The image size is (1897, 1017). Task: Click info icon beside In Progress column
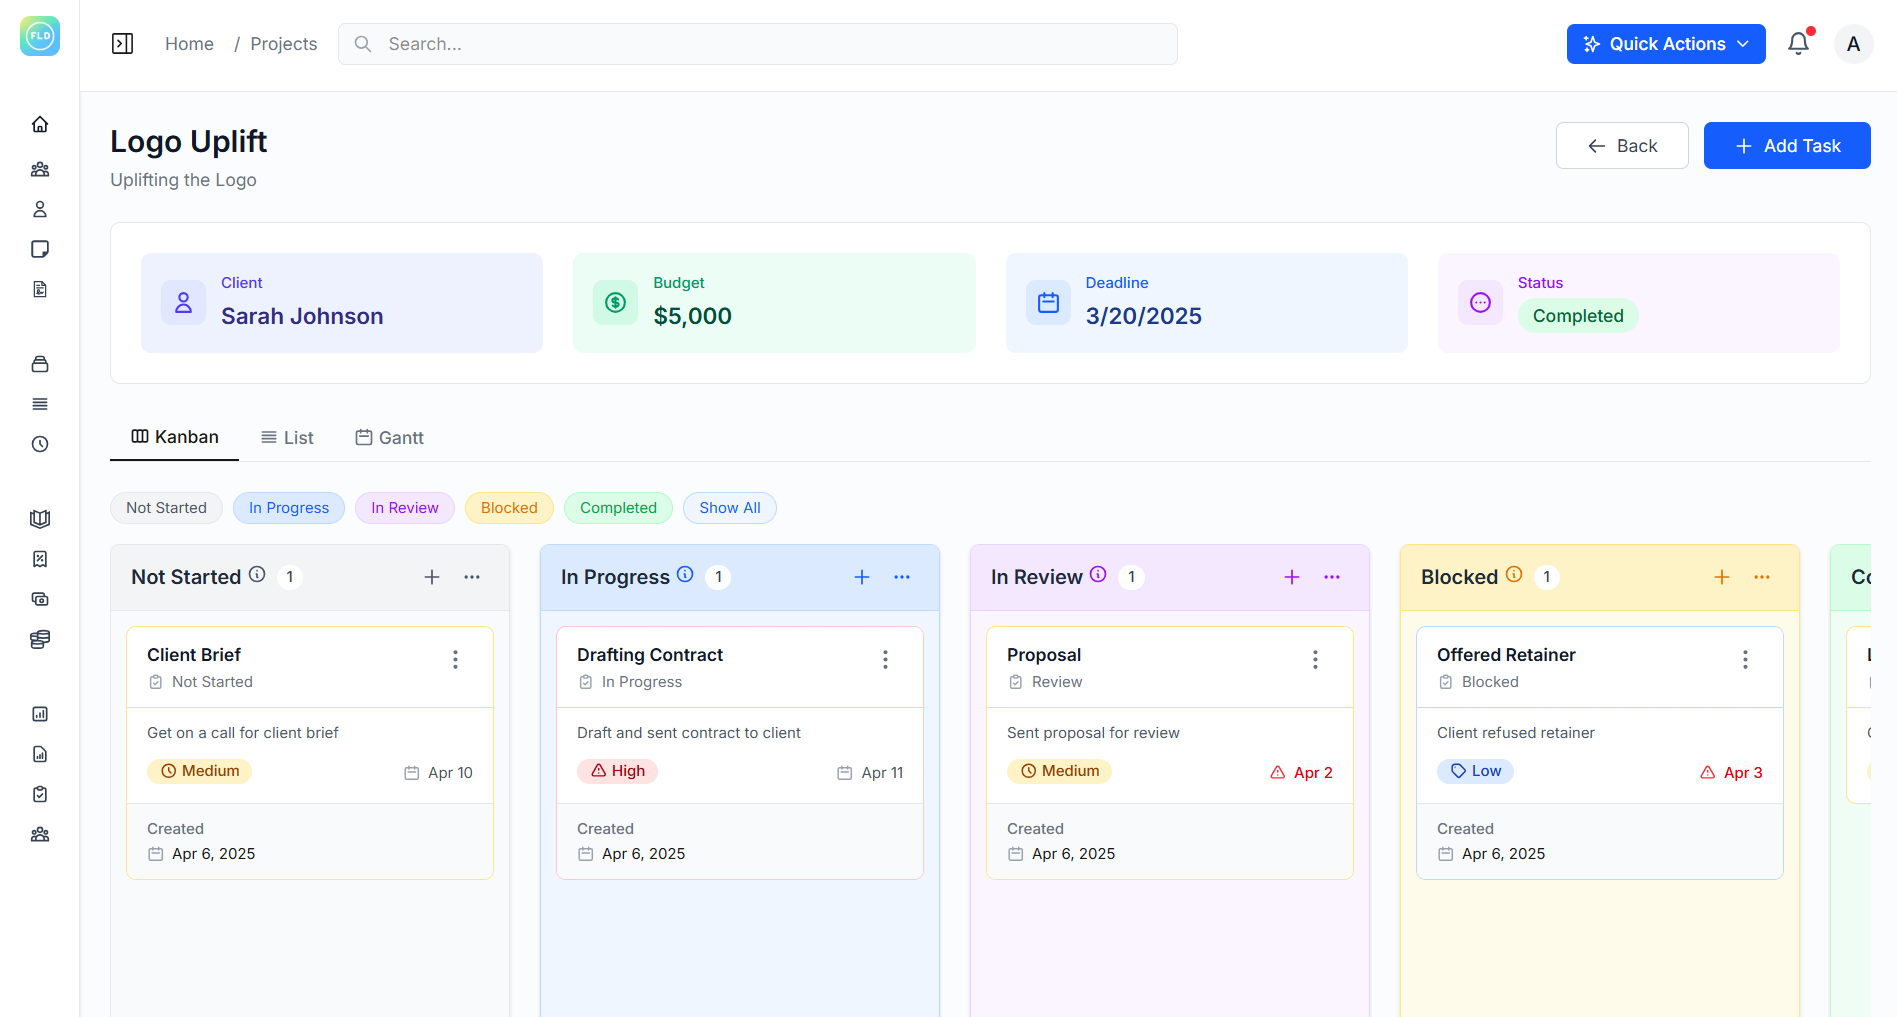pos(685,574)
